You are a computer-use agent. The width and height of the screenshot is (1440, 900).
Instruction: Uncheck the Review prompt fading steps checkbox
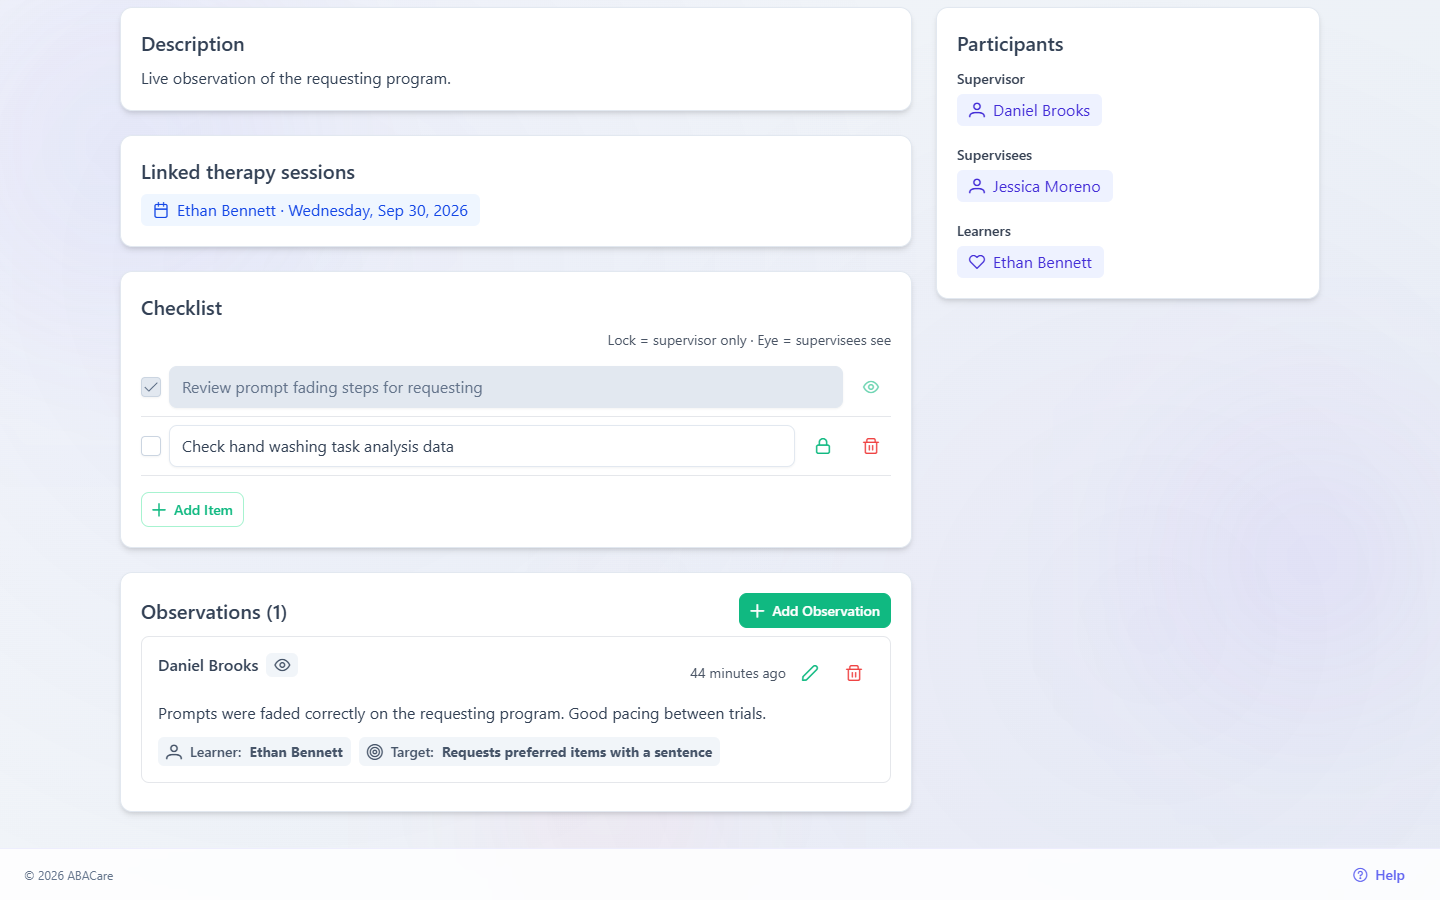pos(151,387)
